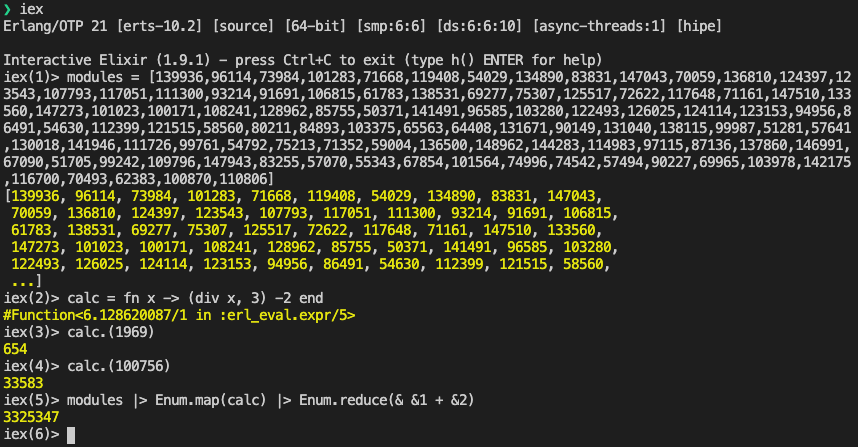
Task: Click the Interactive Elixir (1.9.1) banner
Action: [114, 60]
